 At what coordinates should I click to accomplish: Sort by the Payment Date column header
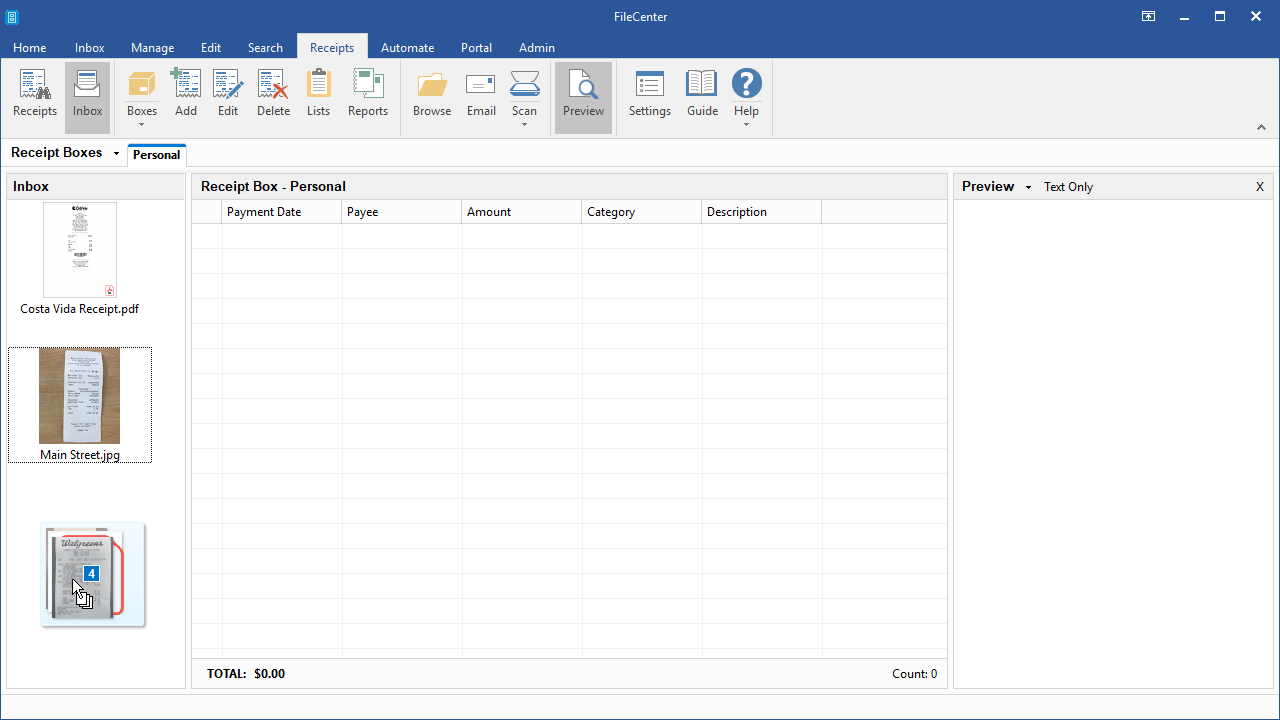coord(264,212)
